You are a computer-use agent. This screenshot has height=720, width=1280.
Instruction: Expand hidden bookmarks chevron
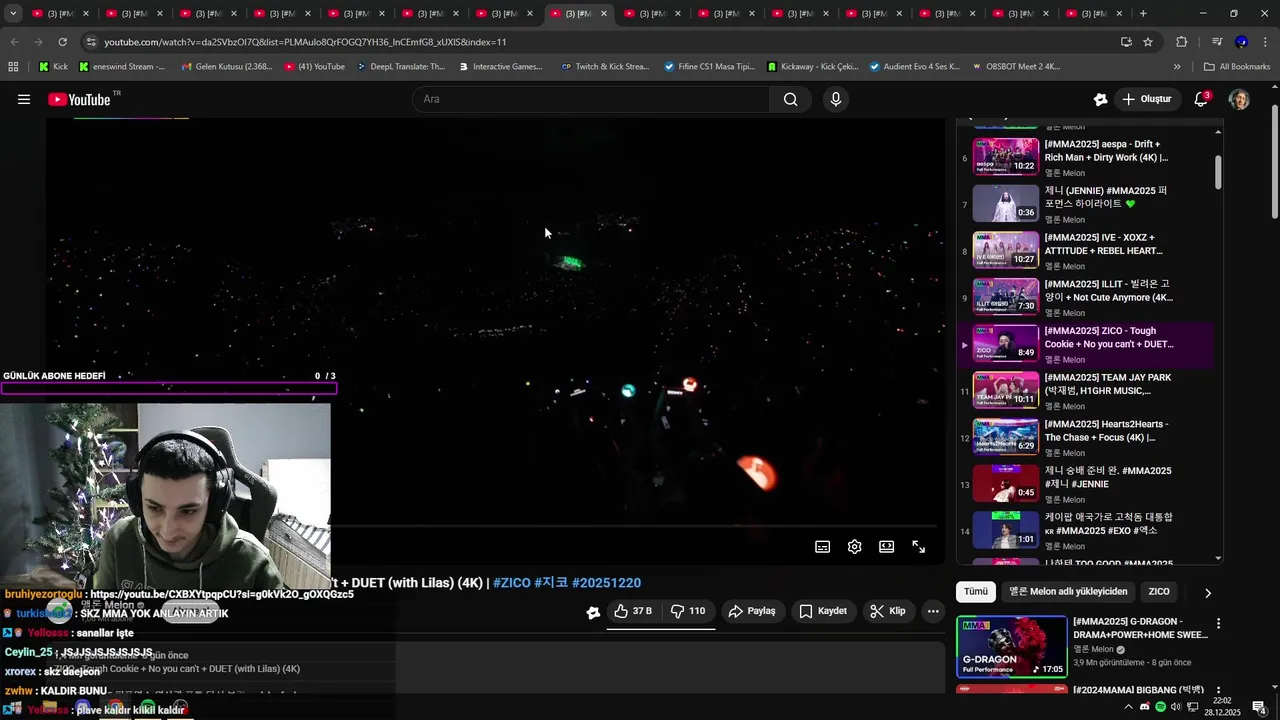point(1177,67)
